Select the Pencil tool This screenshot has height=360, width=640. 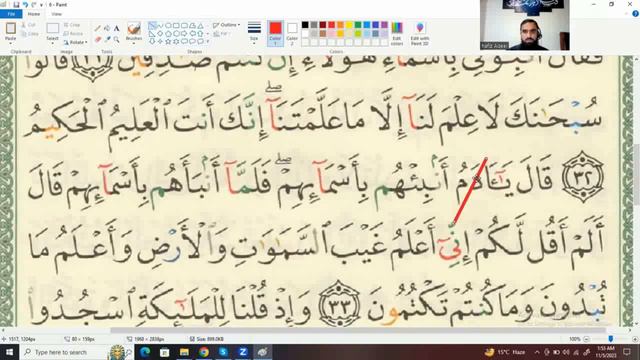(x=98, y=28)
